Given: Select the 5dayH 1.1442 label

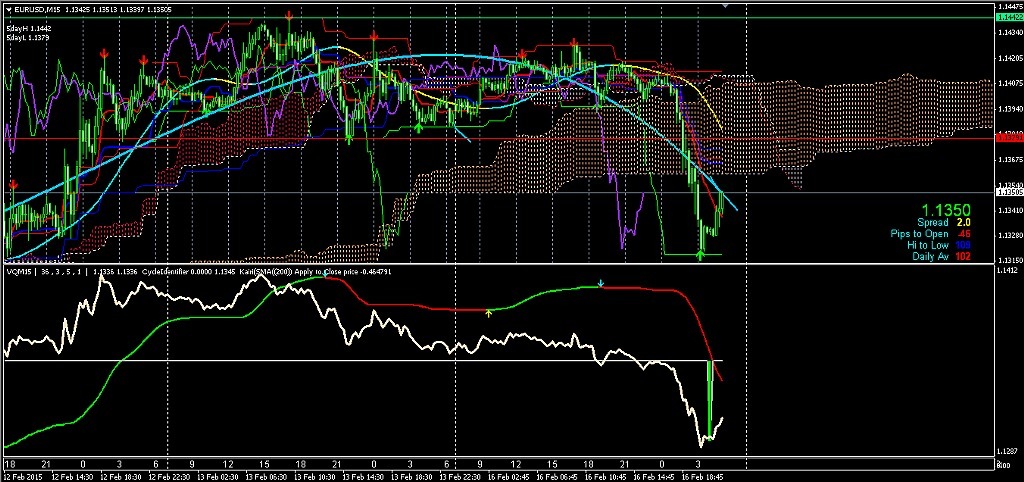Looking at the screenshot, I should [x=29, y=29].
